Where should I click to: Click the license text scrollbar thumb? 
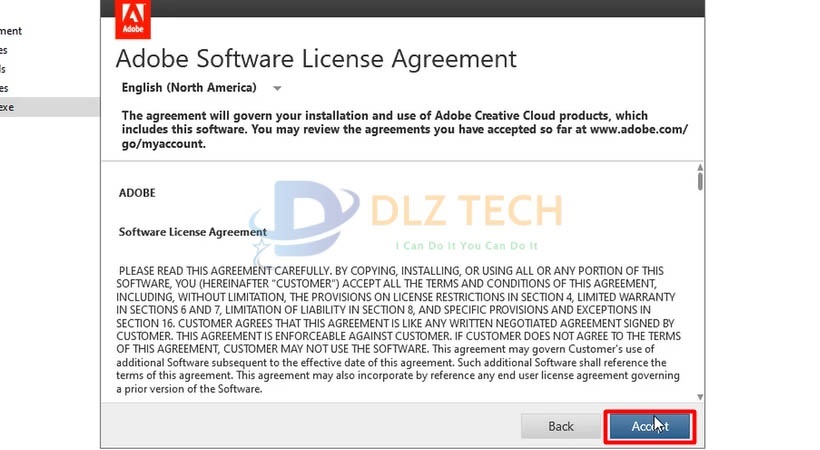[x=700, y=181]
